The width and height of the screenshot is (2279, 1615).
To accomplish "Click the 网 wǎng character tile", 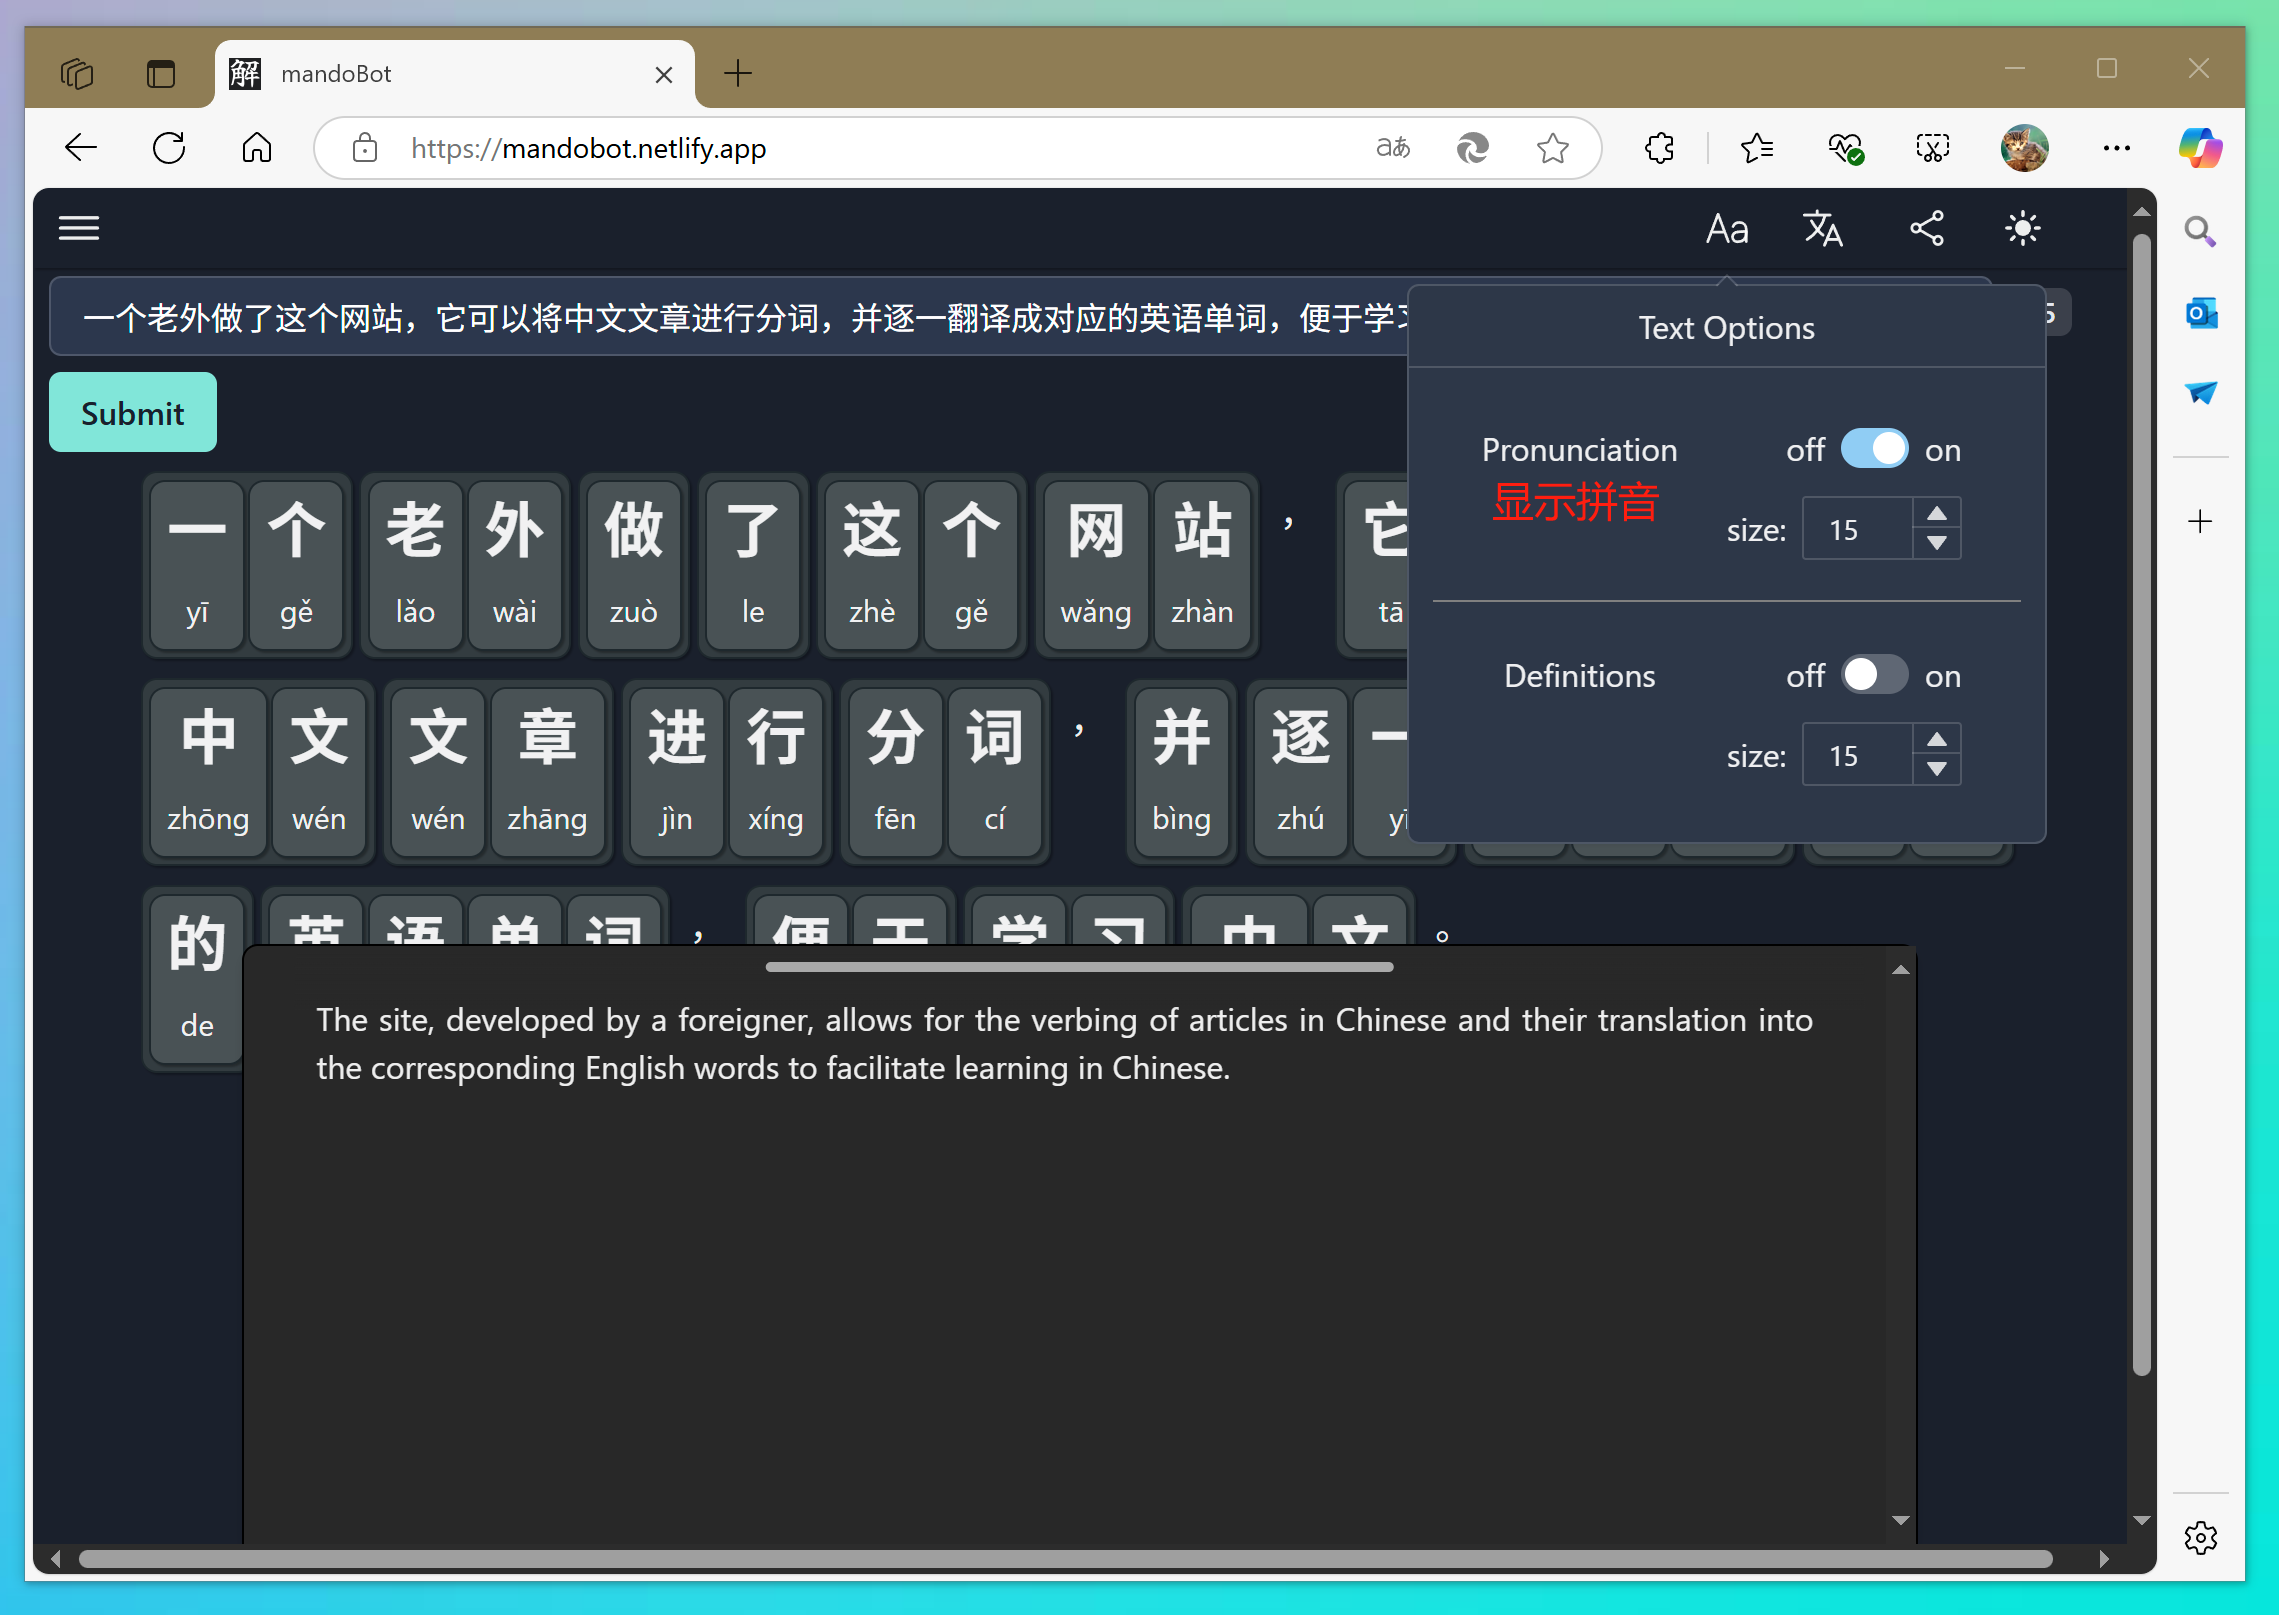I will [1096, 565].
